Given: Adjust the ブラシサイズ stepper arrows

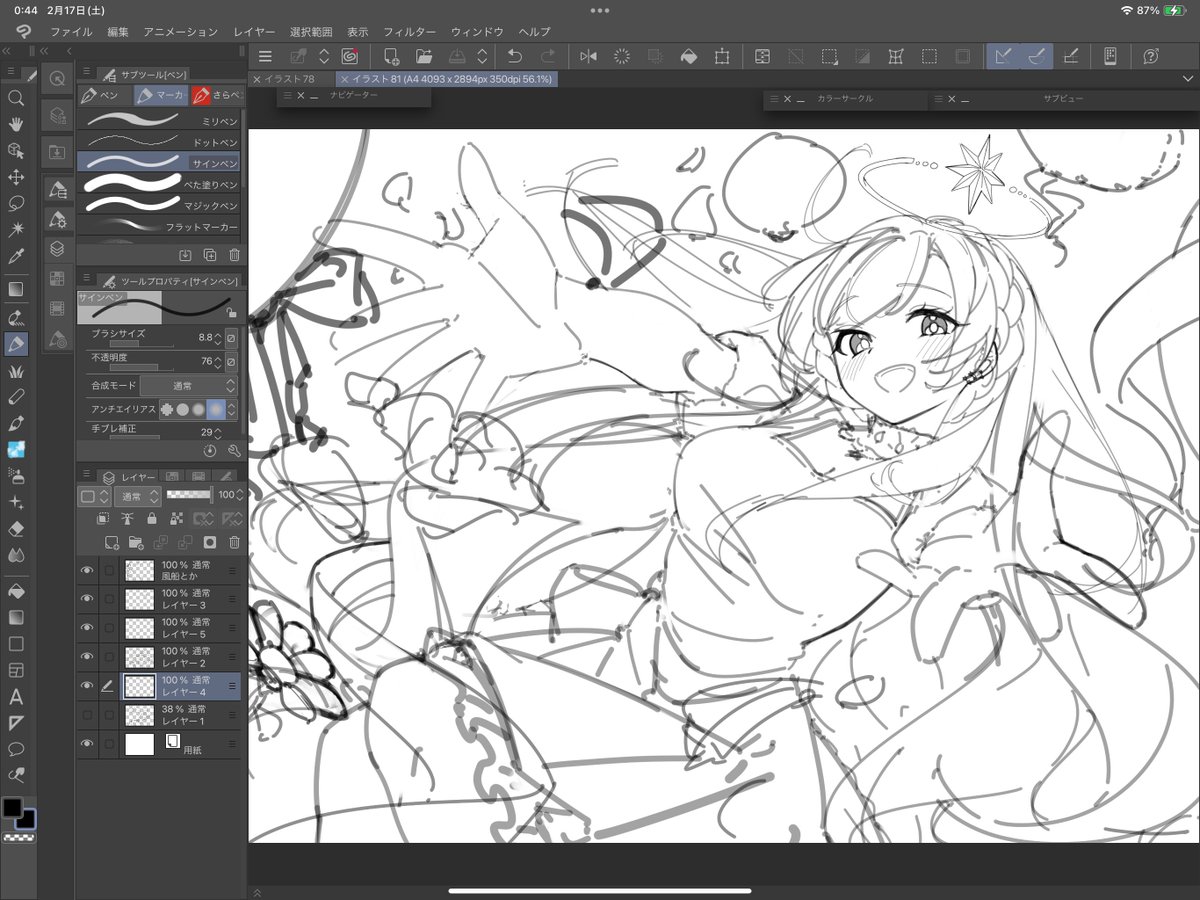Looking at the screenshot, I should pyautogui.click(x=220, y=337).
